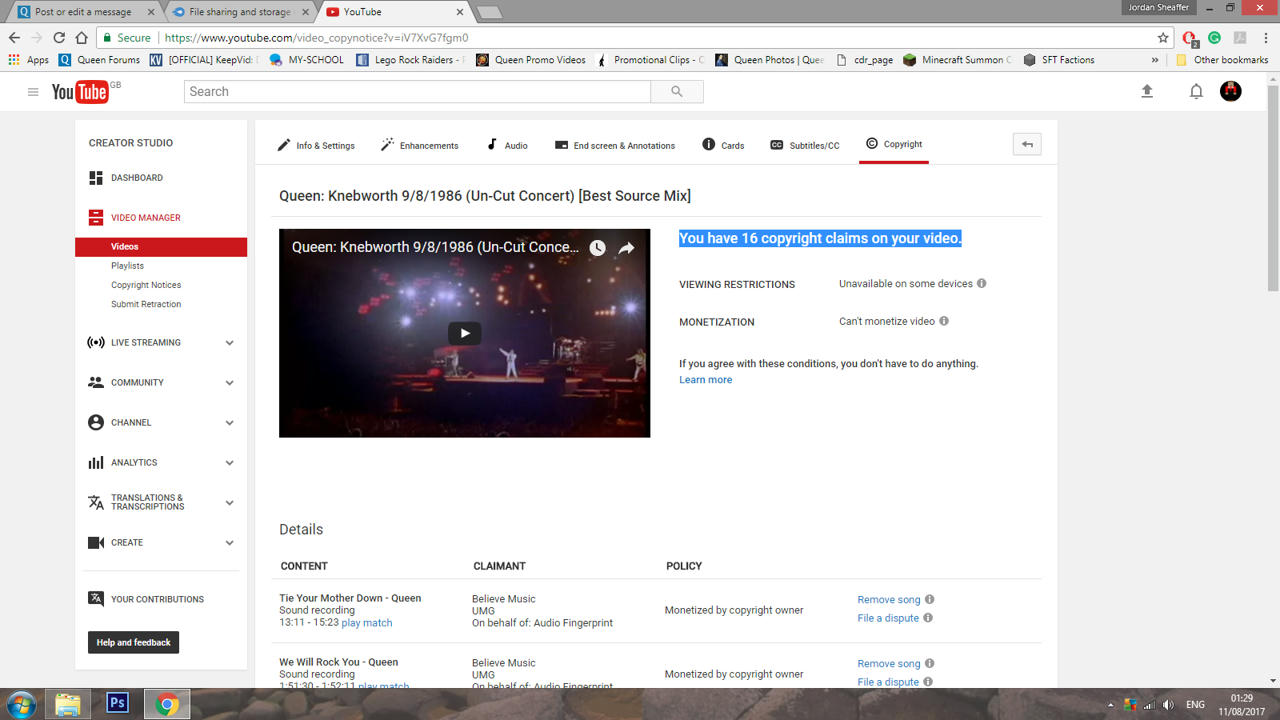Click info icon beside Tie Your Mother Down Remove song
The image size is (1280, 720).
929,599
